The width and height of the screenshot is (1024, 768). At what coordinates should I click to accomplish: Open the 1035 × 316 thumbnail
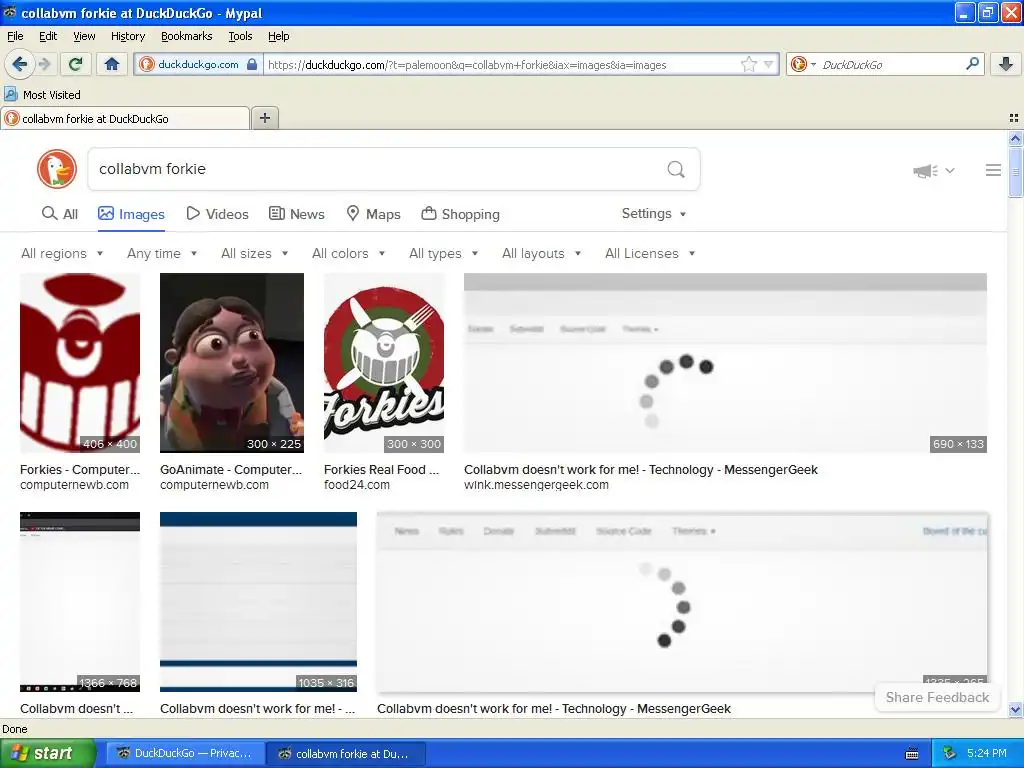pyautogui.click(x=259, y=601)
